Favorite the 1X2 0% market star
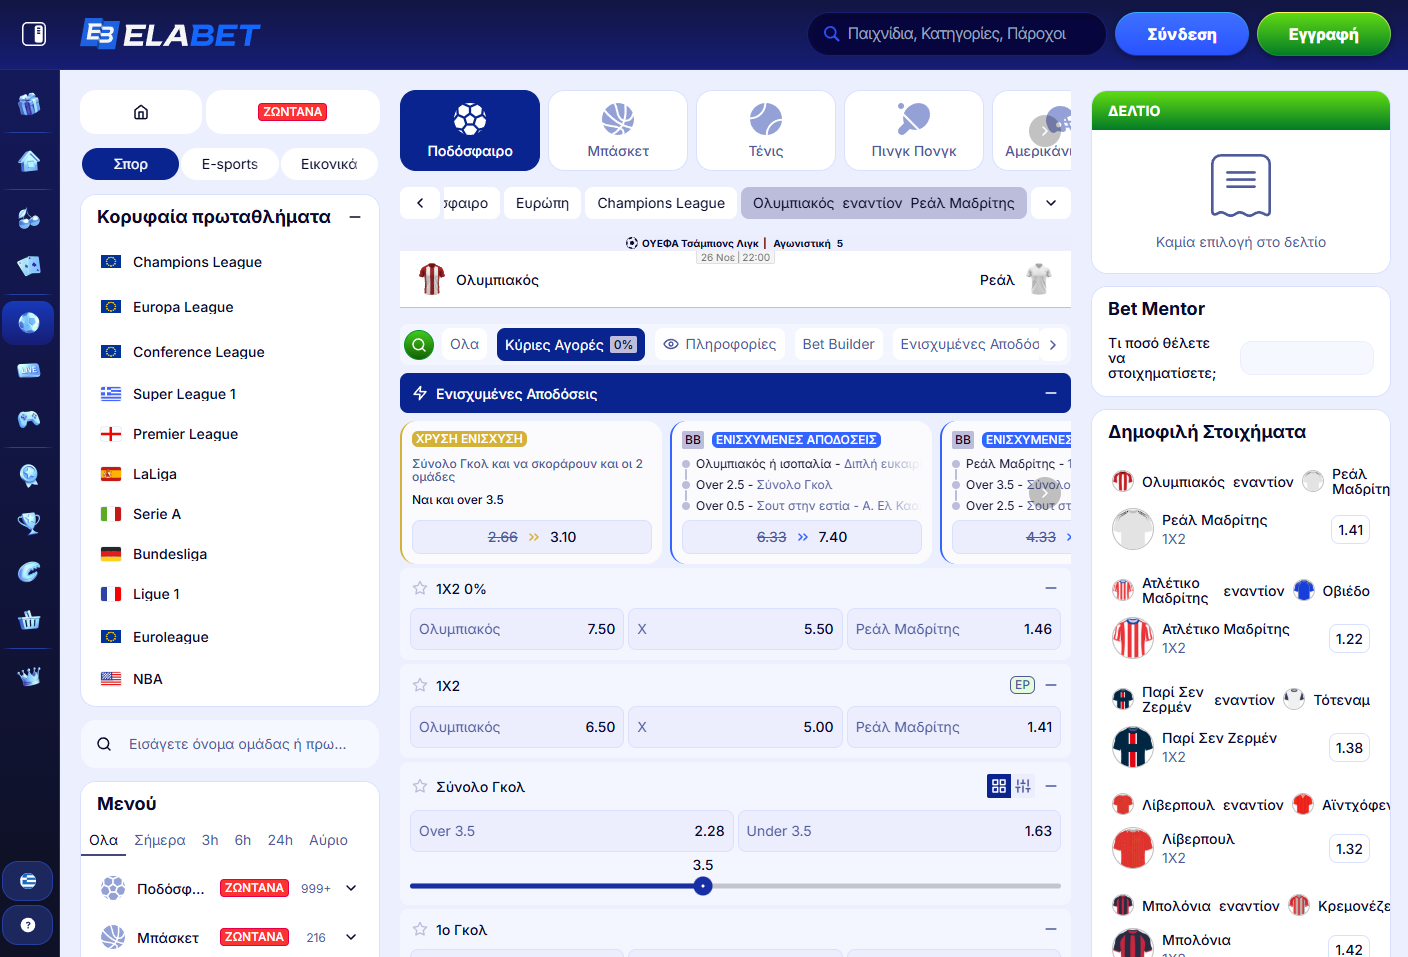 click(420, 589)
